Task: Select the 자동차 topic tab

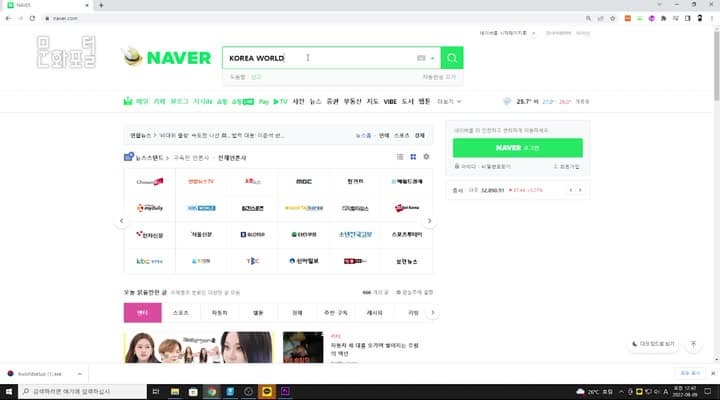Action: tap(219, 313)
